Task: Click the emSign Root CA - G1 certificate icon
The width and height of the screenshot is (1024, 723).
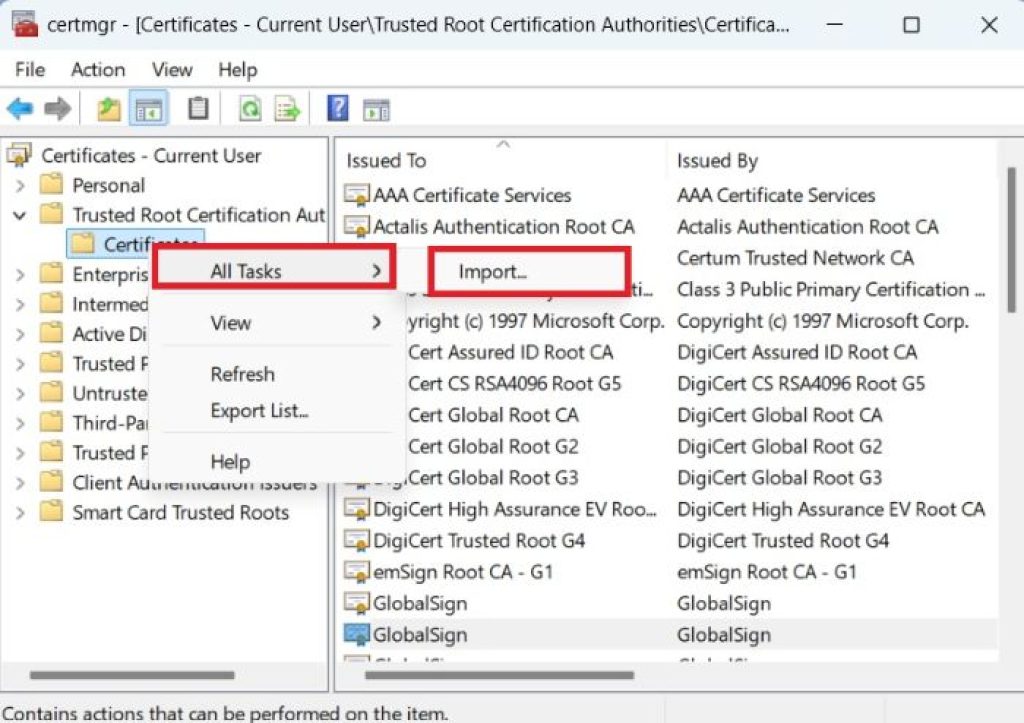Action: coord(357,571)
